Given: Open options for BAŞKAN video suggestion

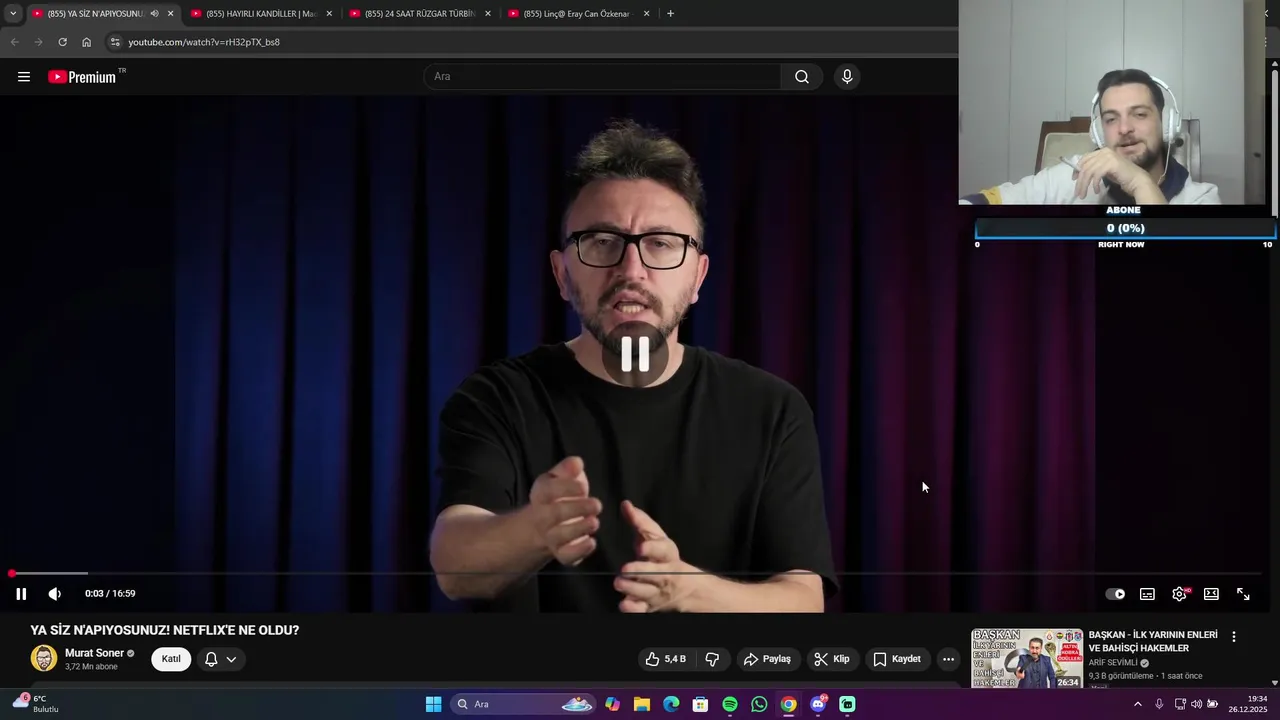Looking at the screenshot, I should 1233,637.
